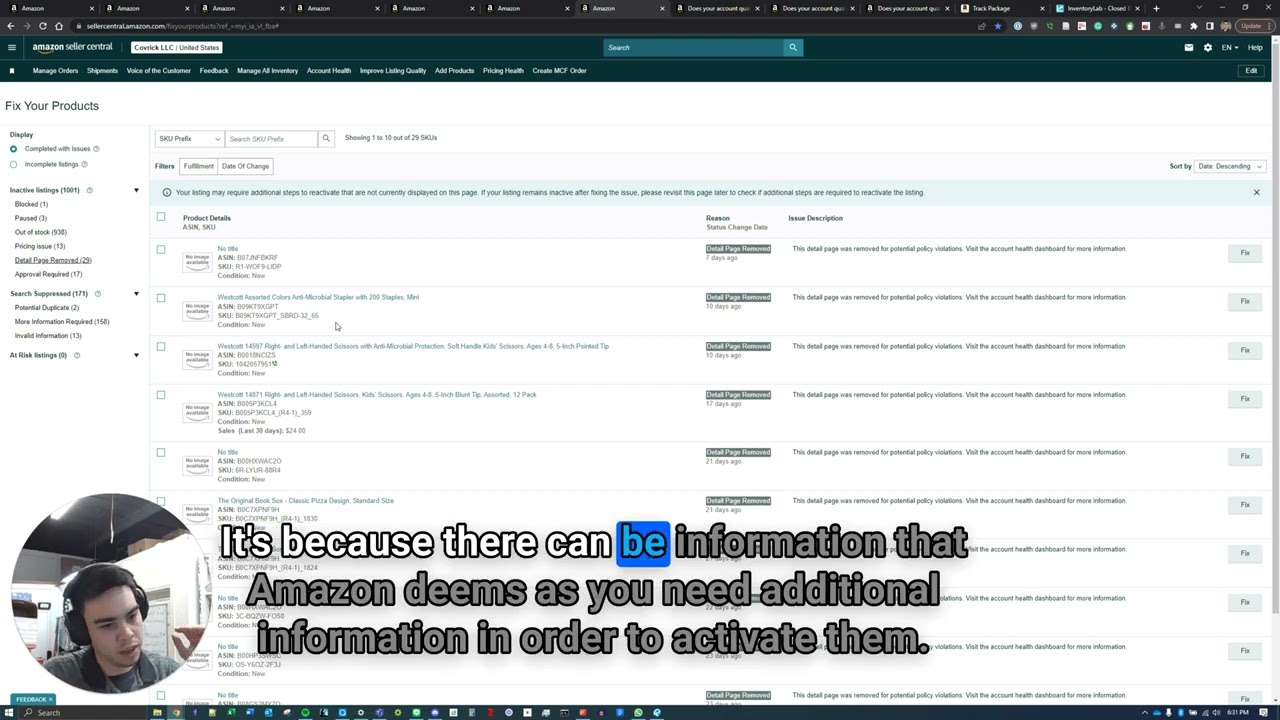This screenshot has height=720, width=1280.
Task: Collapse the Inactive listings section
Action: pos(136,190)
